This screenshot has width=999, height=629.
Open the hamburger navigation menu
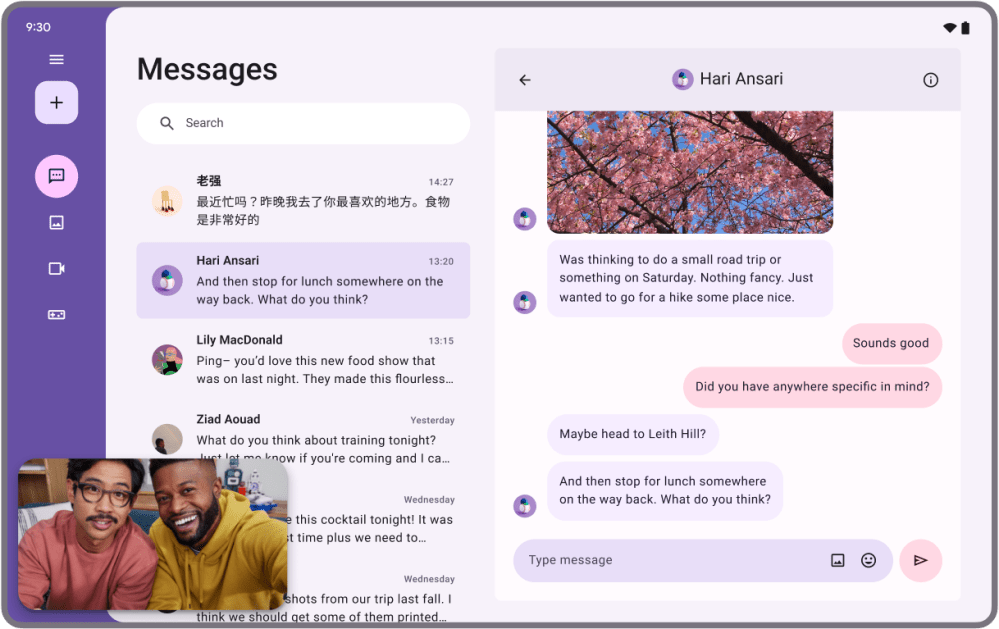point(56,60)
